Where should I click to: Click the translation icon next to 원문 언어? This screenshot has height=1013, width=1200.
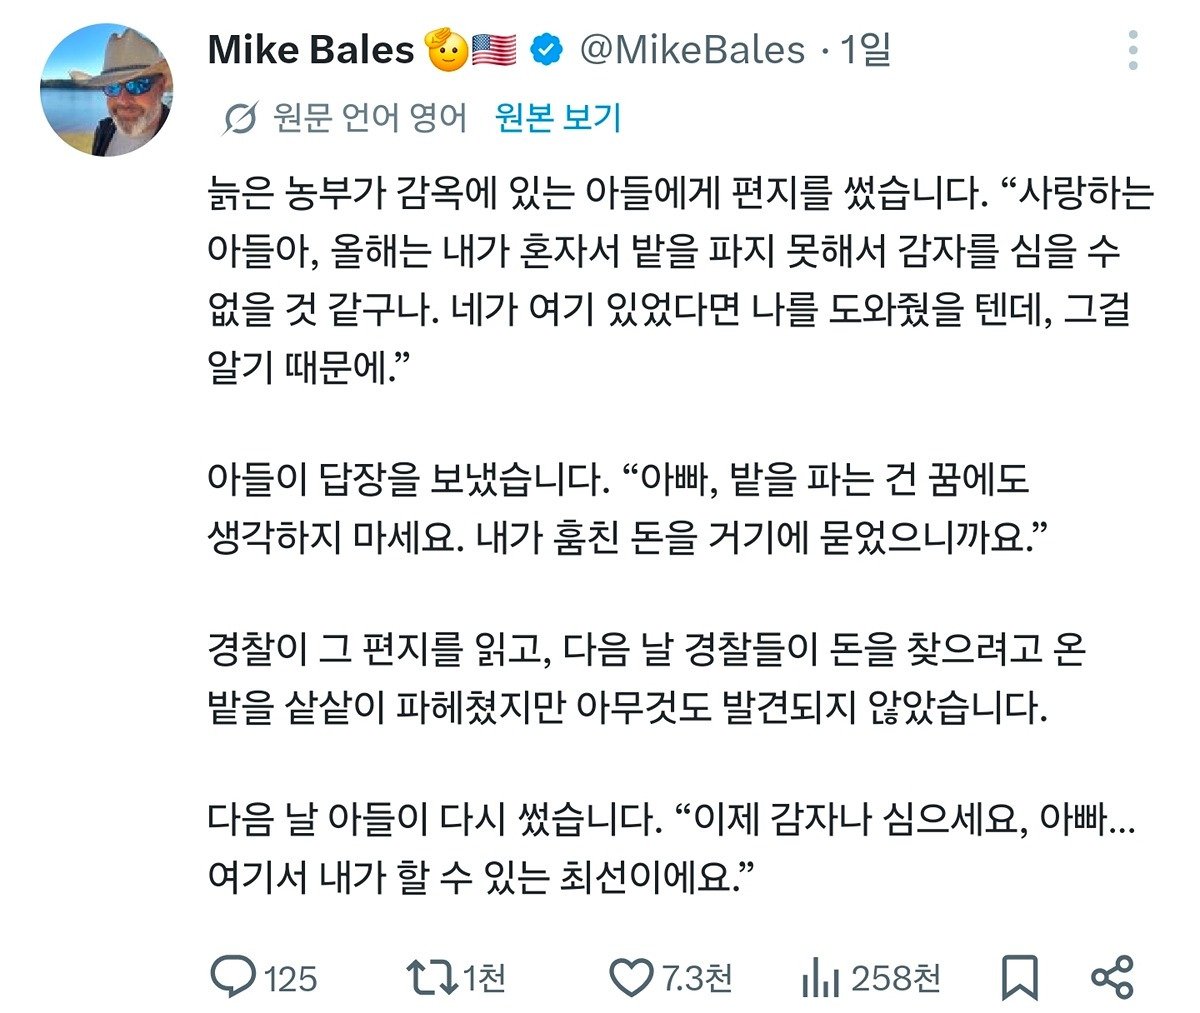point(239,120)
